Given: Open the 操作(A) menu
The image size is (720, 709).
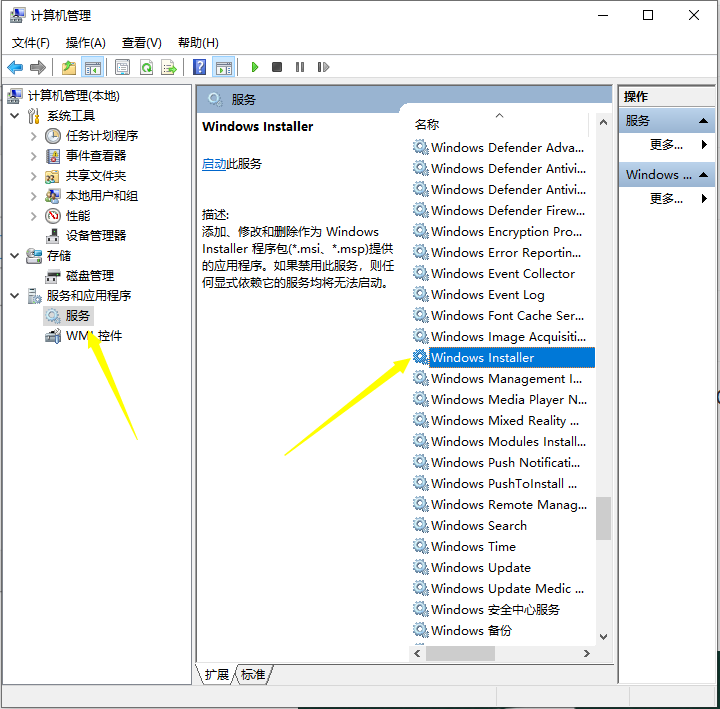Looking at the screenshot, I should click(85, 43).
